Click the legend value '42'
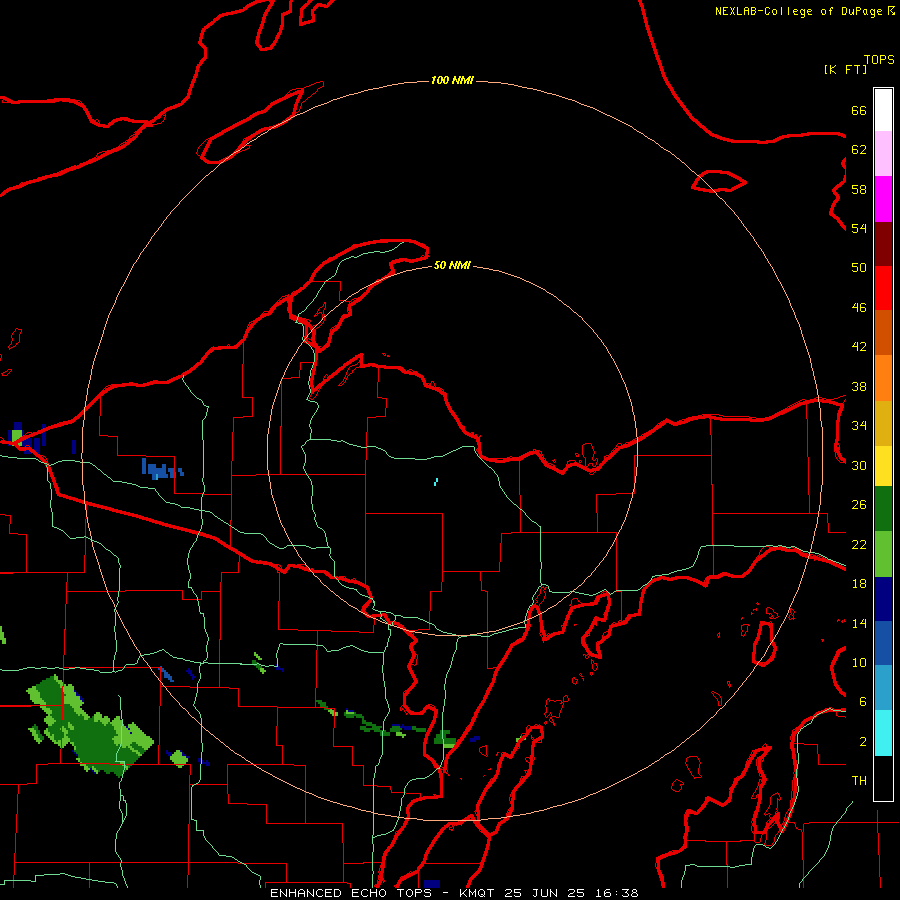Image resolution: width=900 pixels, height=900 pixels. [859, 347]
